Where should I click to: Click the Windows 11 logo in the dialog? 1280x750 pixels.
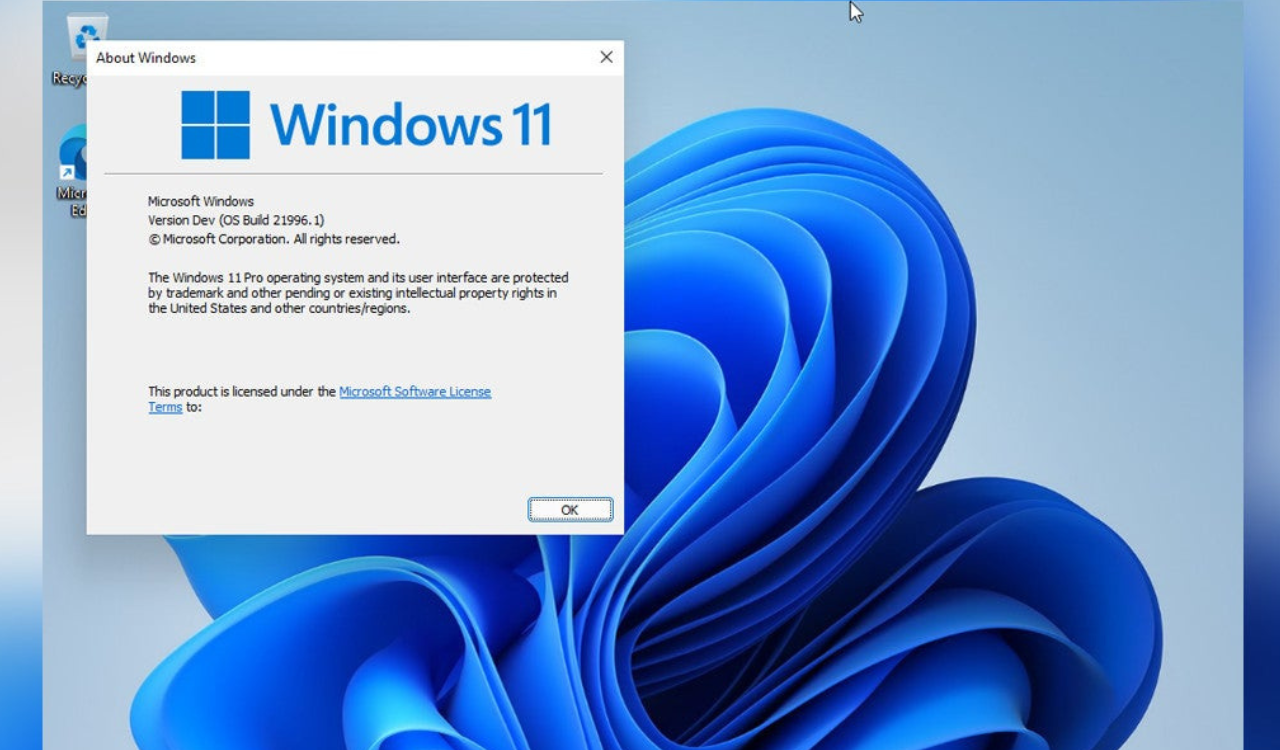(366, 125)
